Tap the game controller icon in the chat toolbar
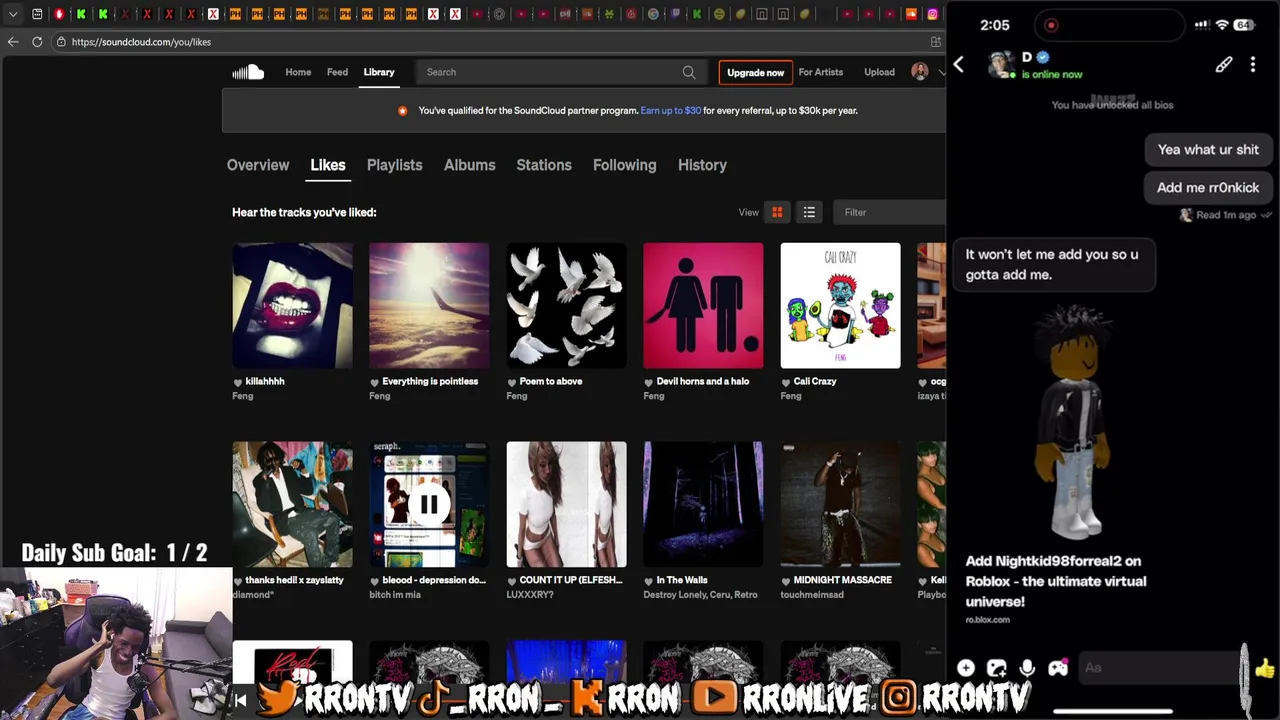This screenshot has height=720, width=1280. pyautogui.click(x=1058, y=668)
